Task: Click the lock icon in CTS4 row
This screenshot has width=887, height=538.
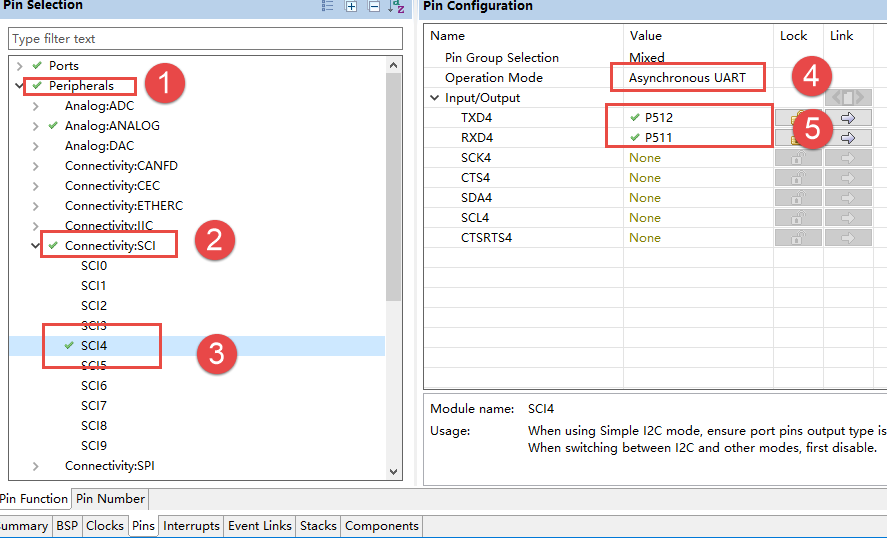Action: (x=798, y=178)
